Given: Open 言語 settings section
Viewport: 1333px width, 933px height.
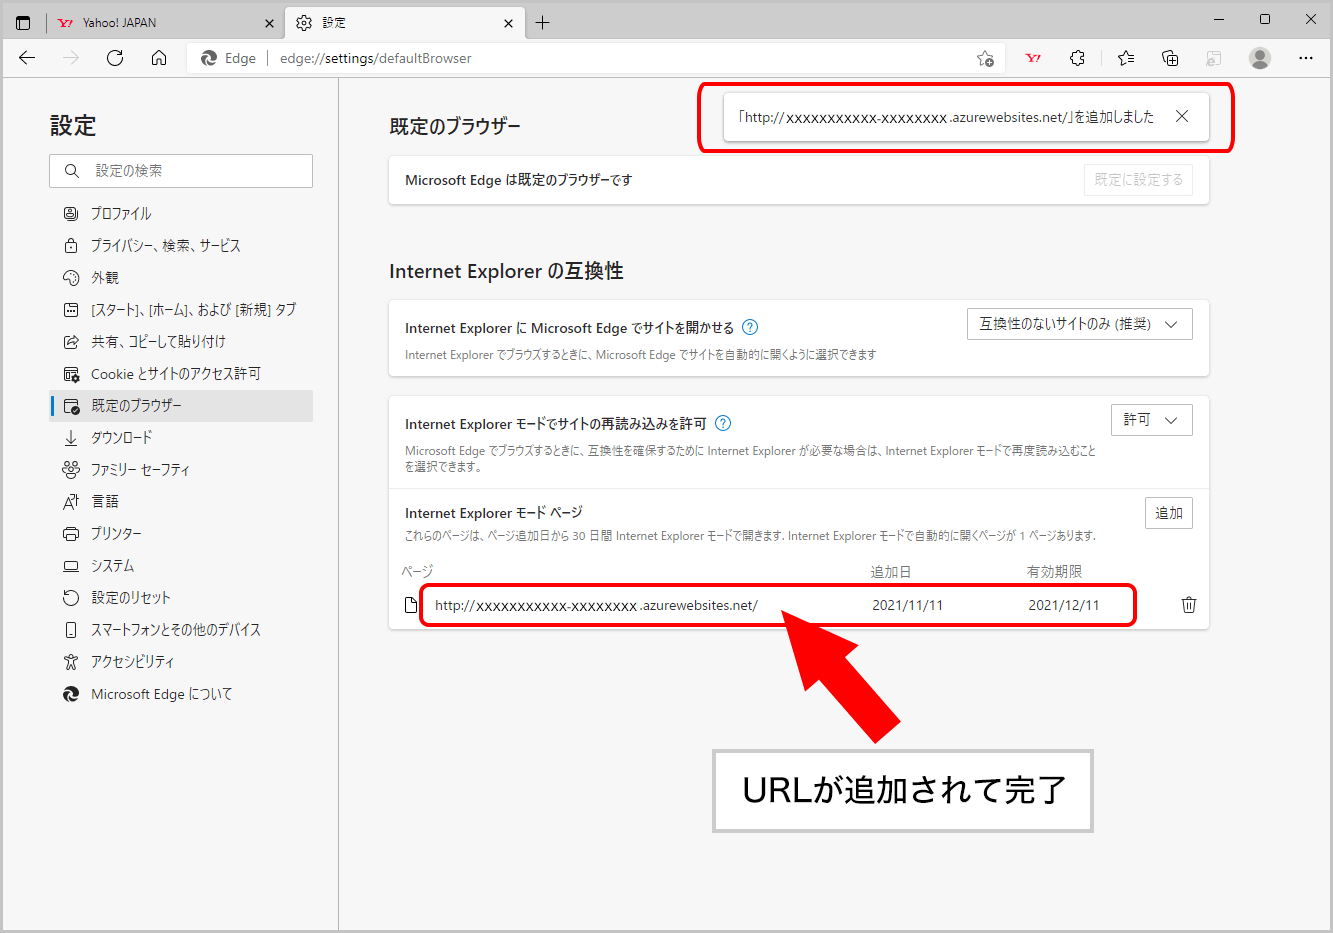Looking at the screenshot, I should coord(181,502).
